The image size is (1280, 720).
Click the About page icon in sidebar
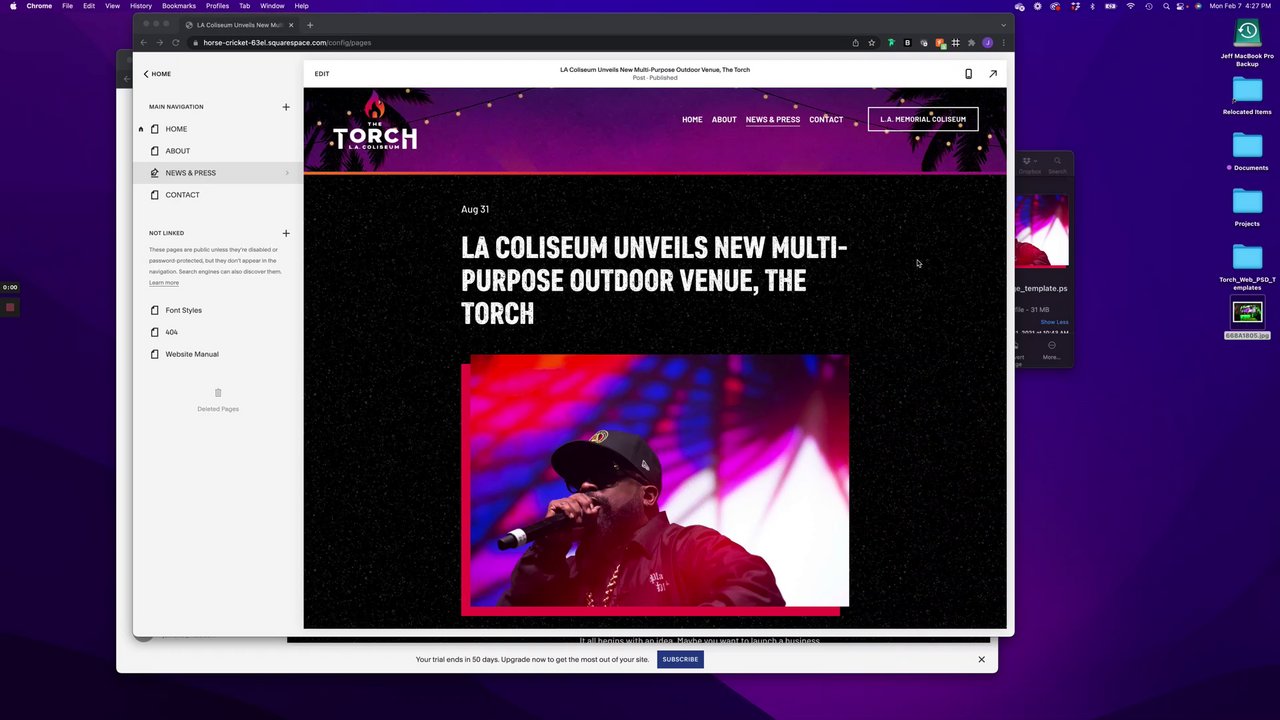pos(155,151)
